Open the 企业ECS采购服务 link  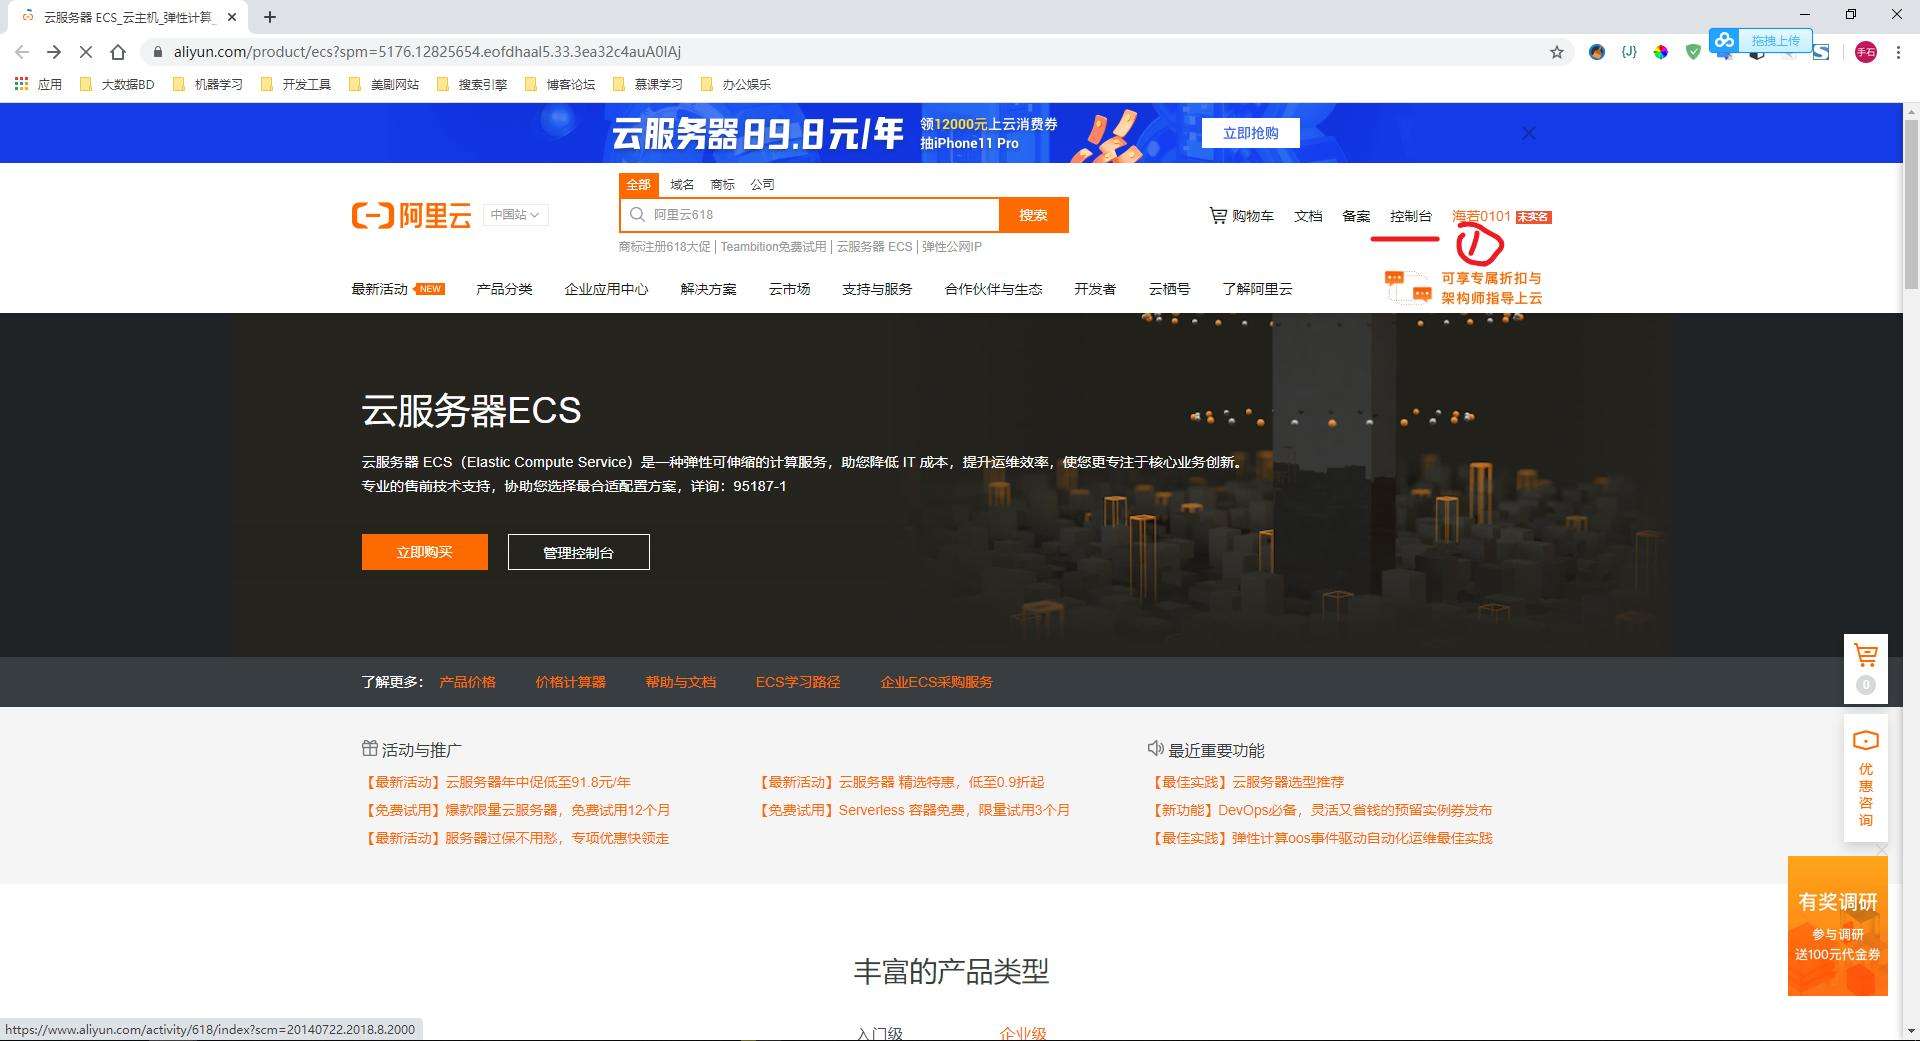tap(936, 682)
